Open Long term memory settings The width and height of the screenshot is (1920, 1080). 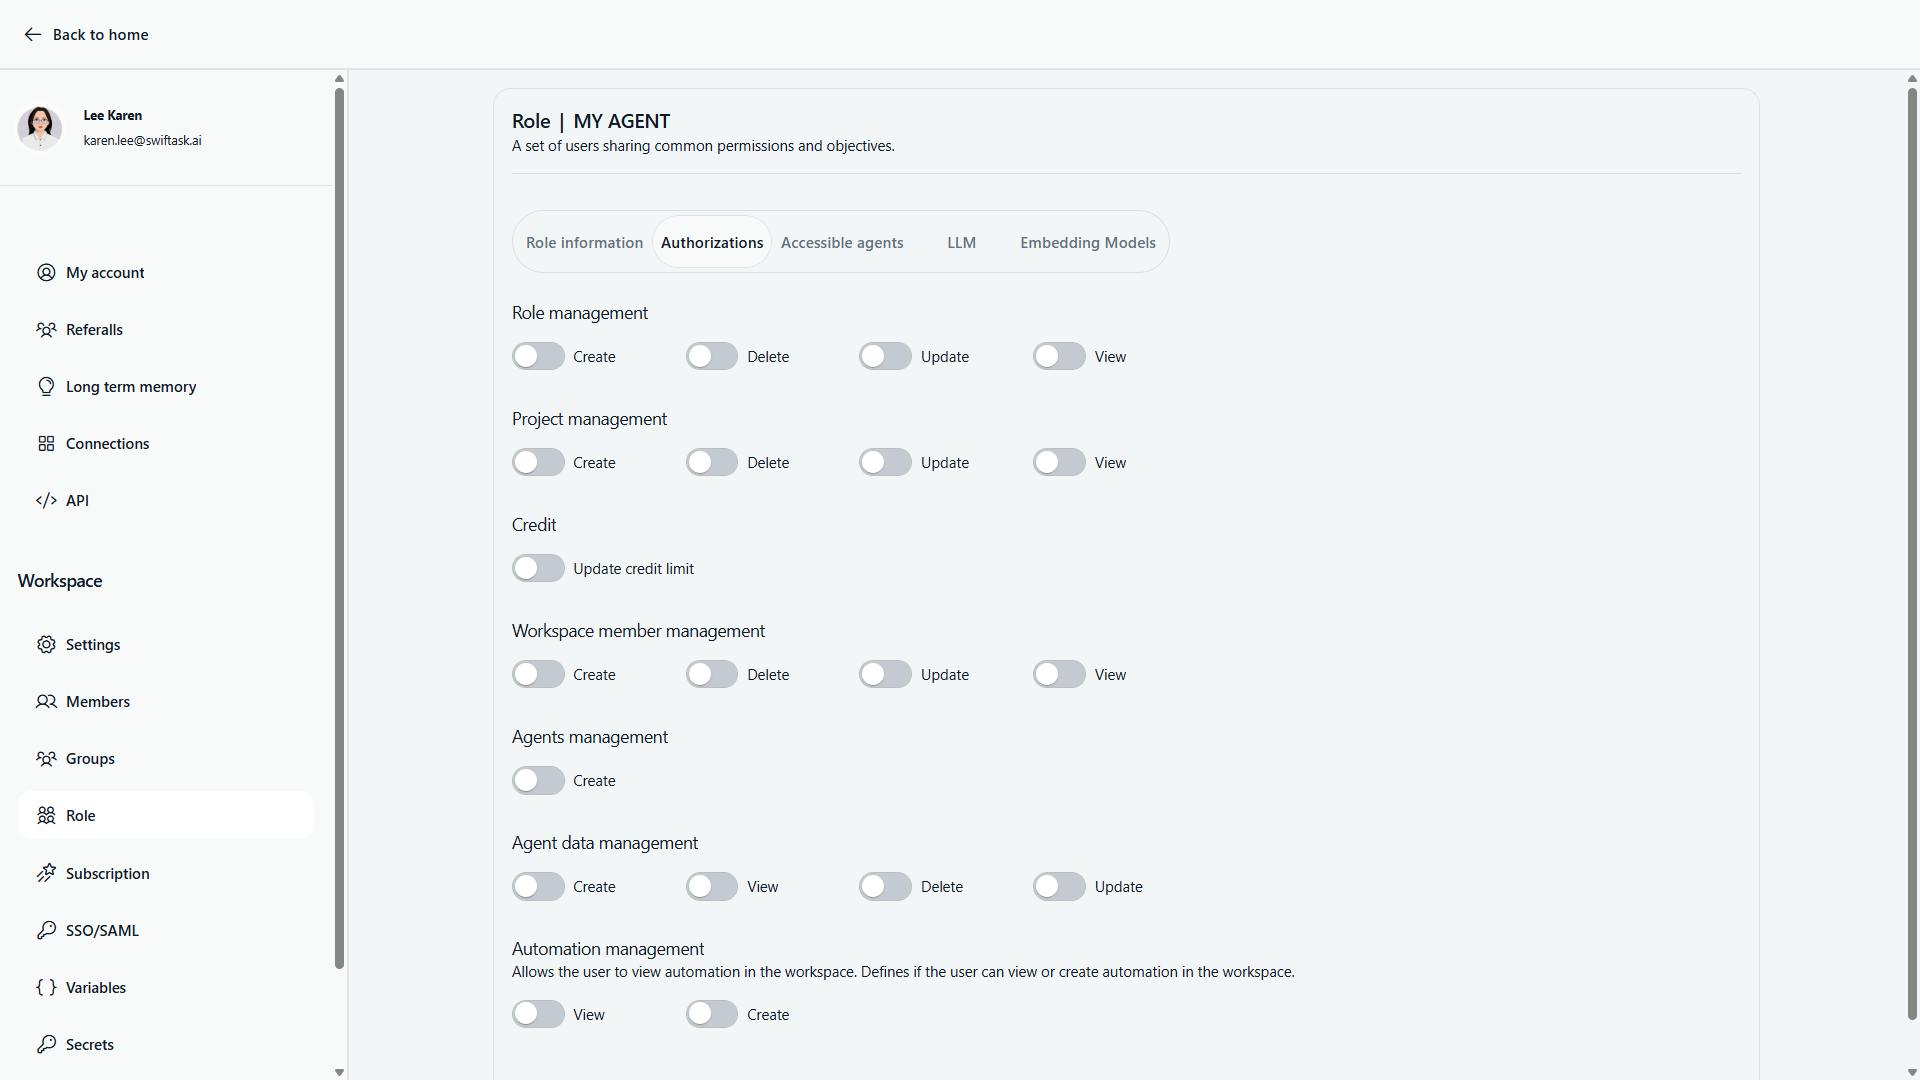[130, 386]
